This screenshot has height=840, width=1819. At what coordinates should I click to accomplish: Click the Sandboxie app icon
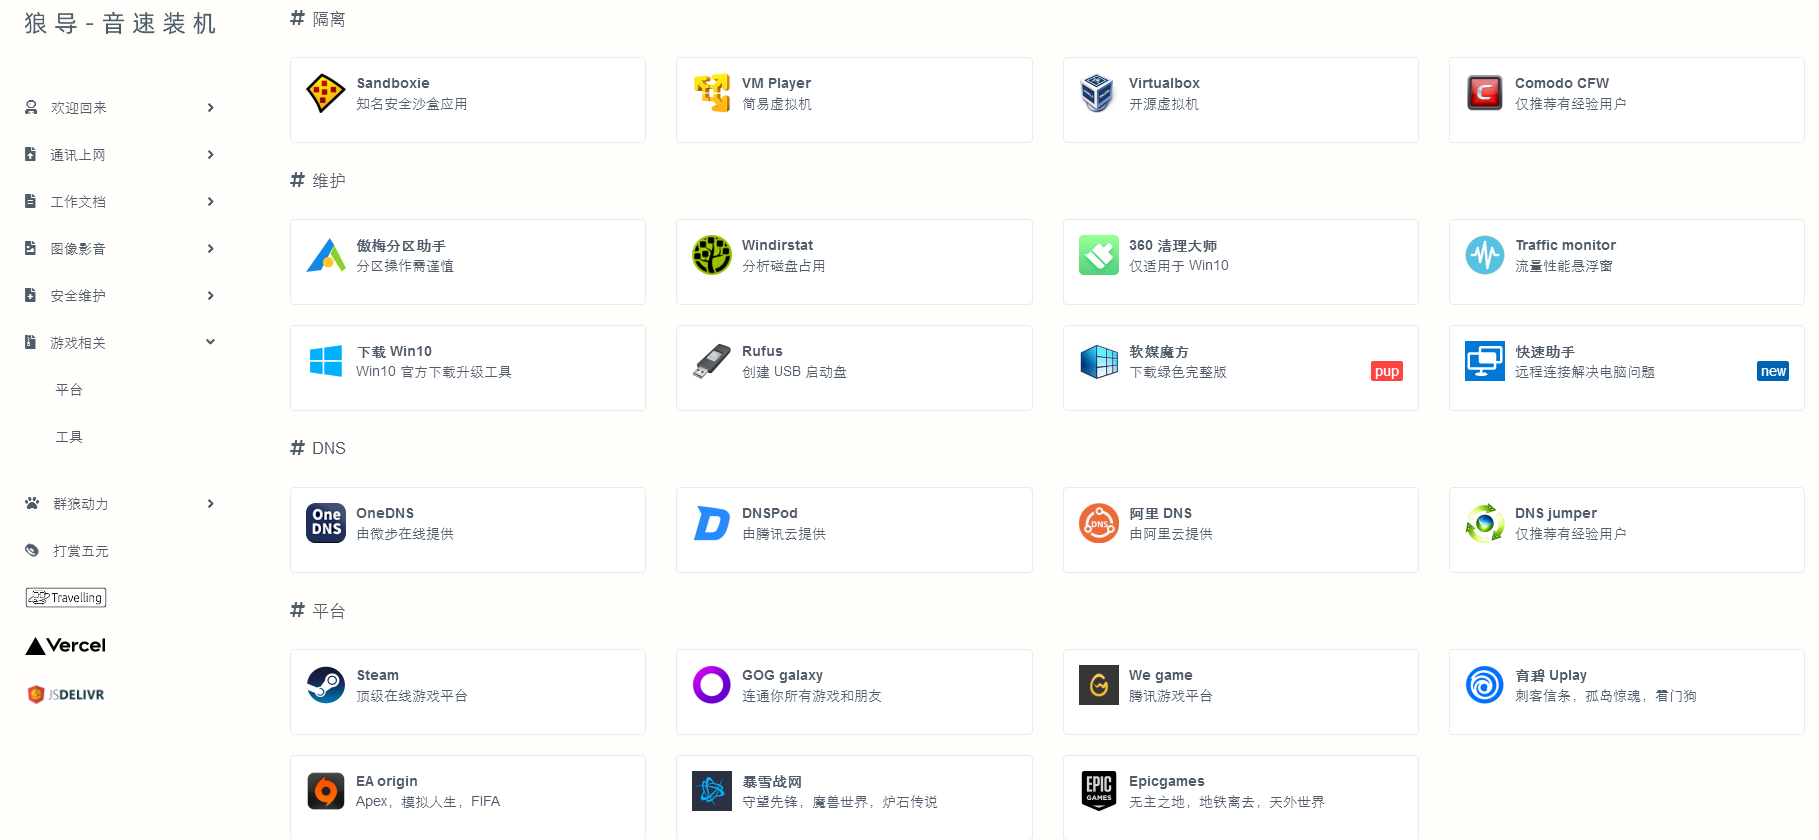coord(325,93)
